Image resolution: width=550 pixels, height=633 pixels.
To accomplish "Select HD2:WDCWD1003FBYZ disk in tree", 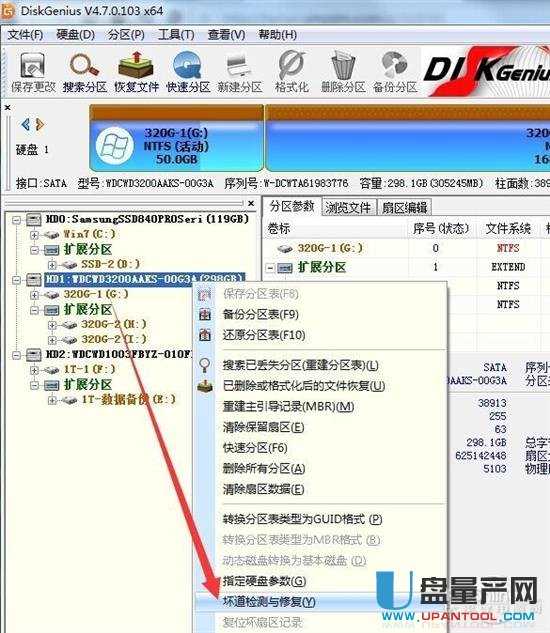I will click(118, 354).
